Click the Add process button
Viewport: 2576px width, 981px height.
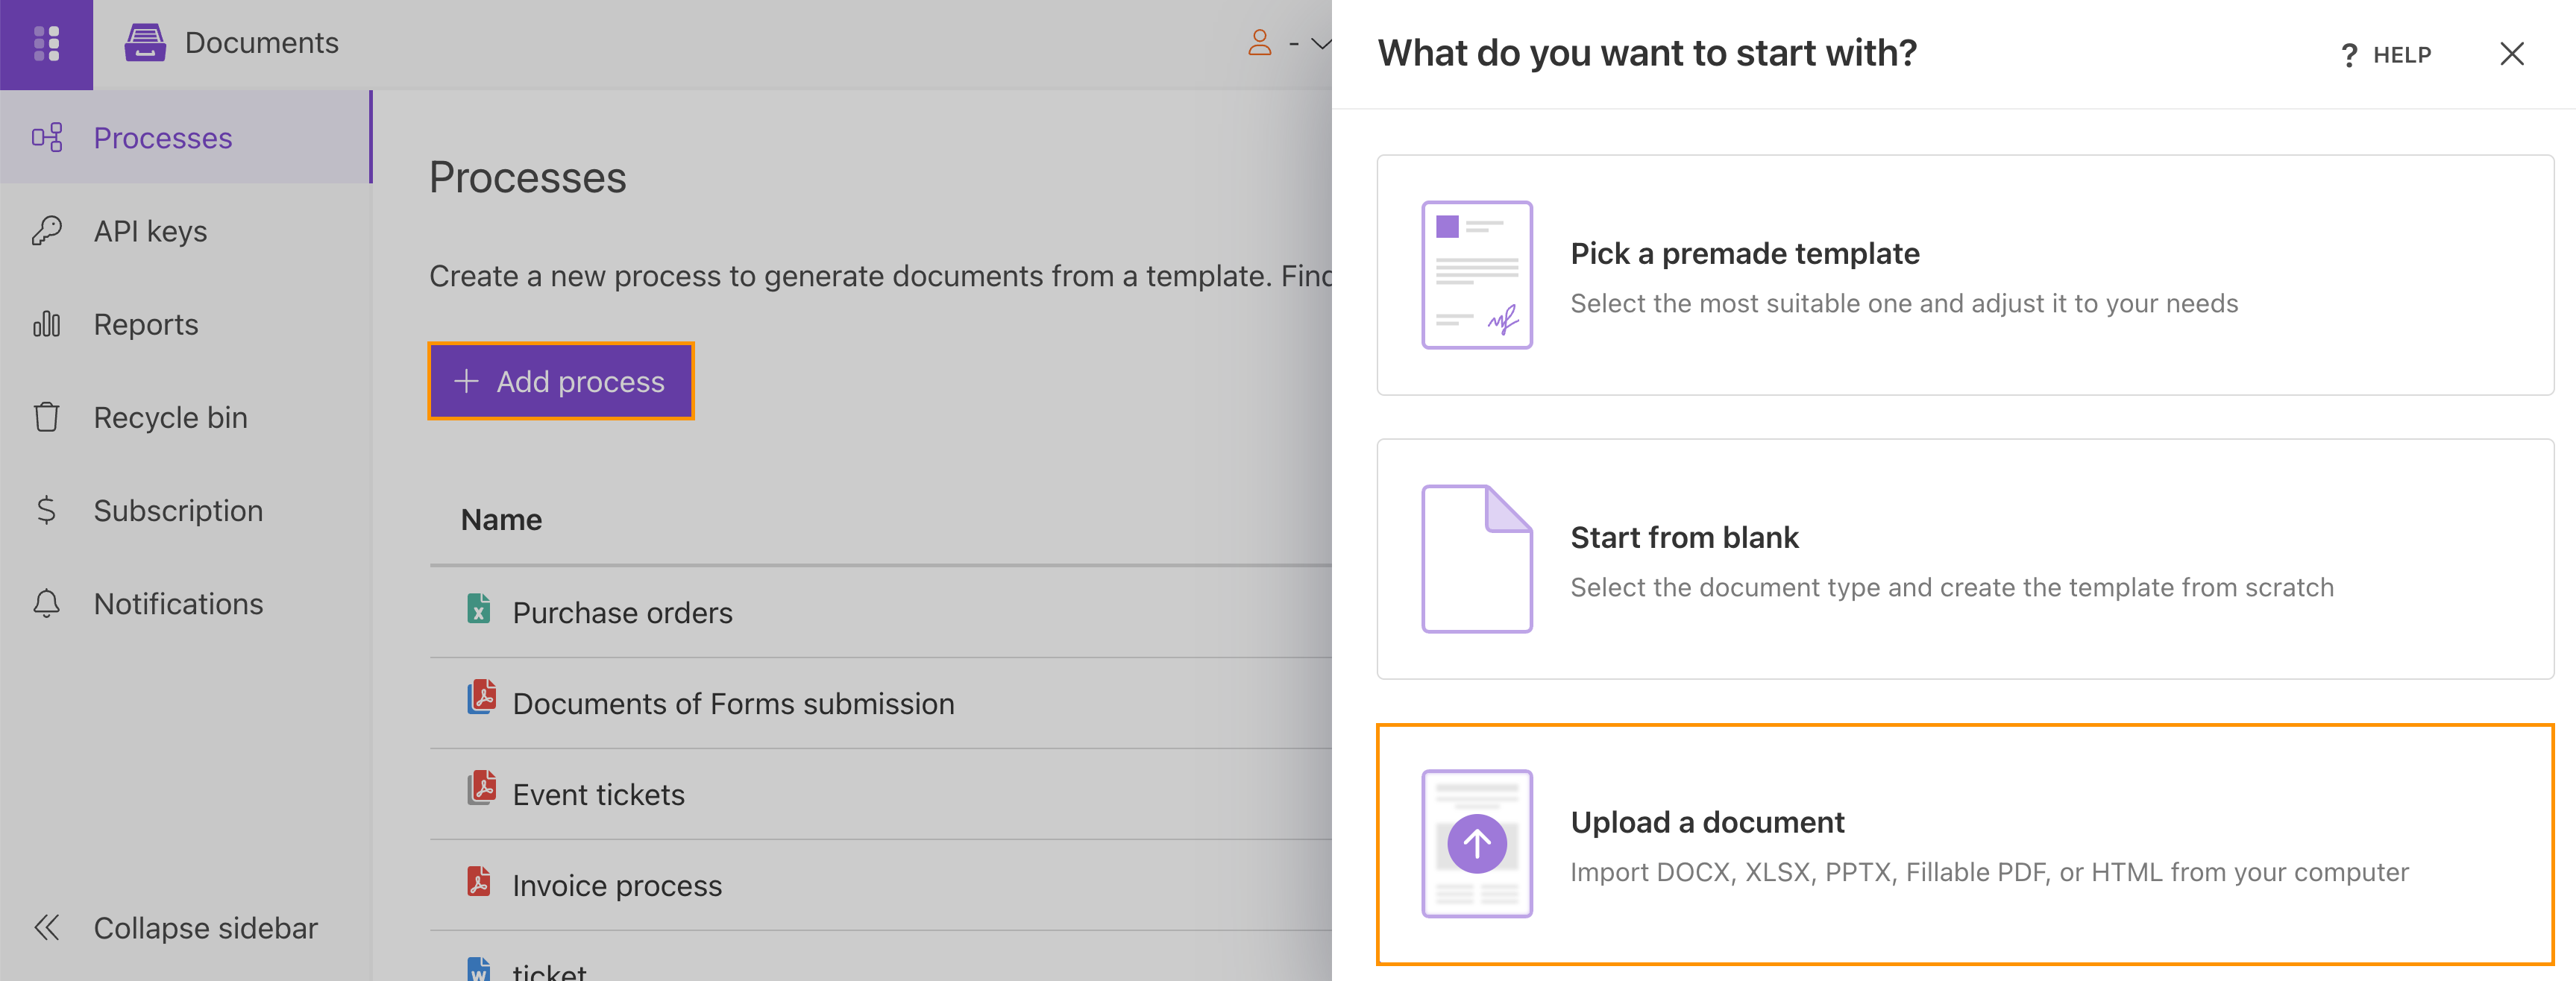[x=561, y=381]
